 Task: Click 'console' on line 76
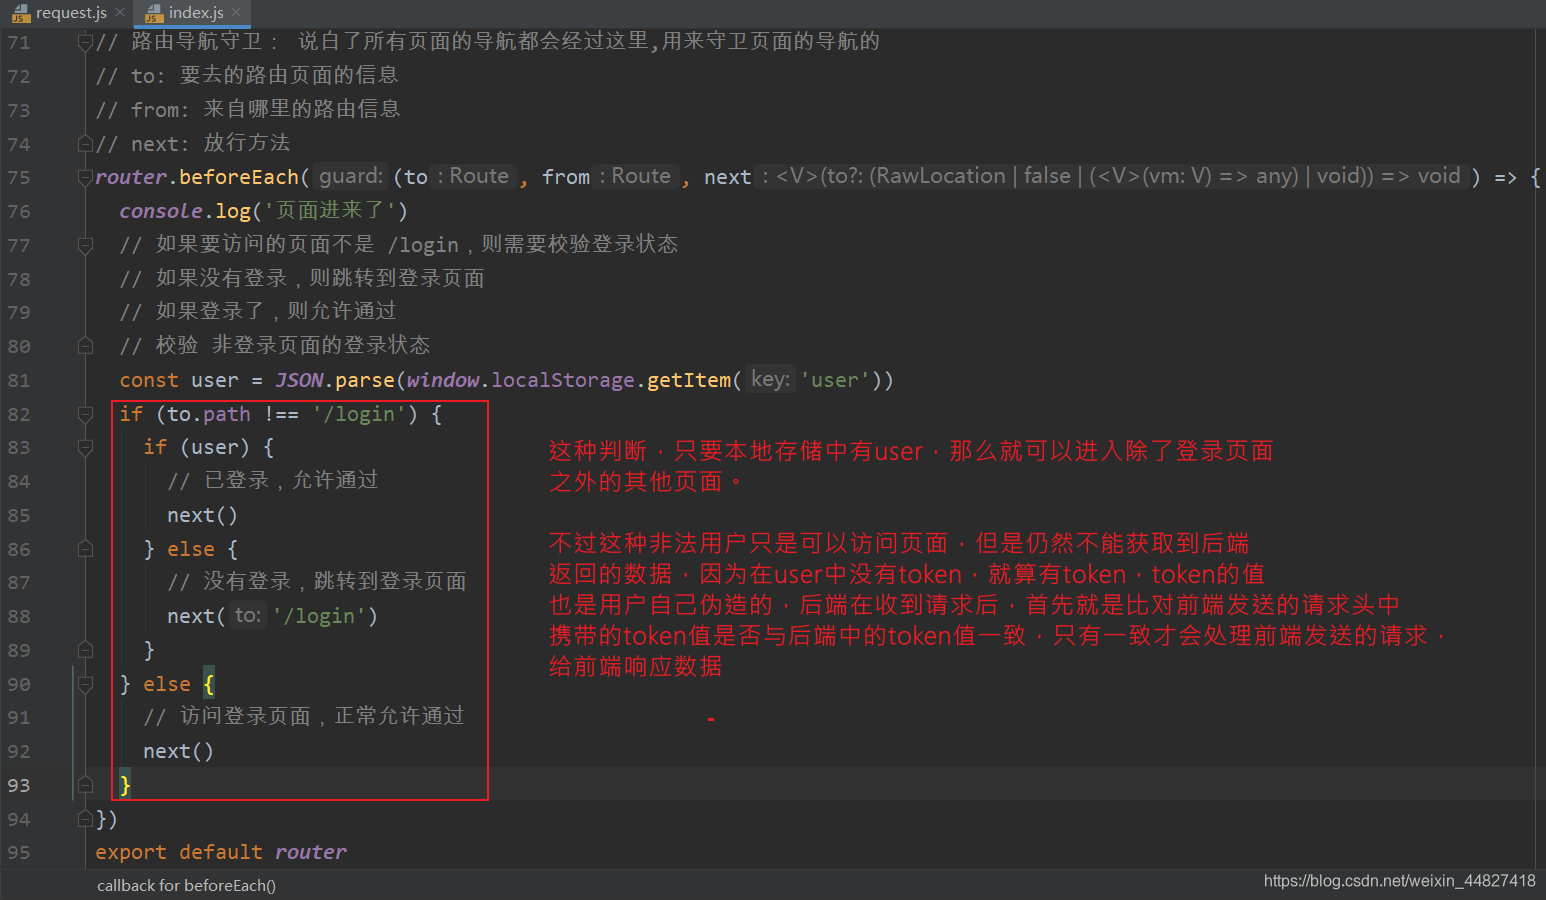[161, 211]
